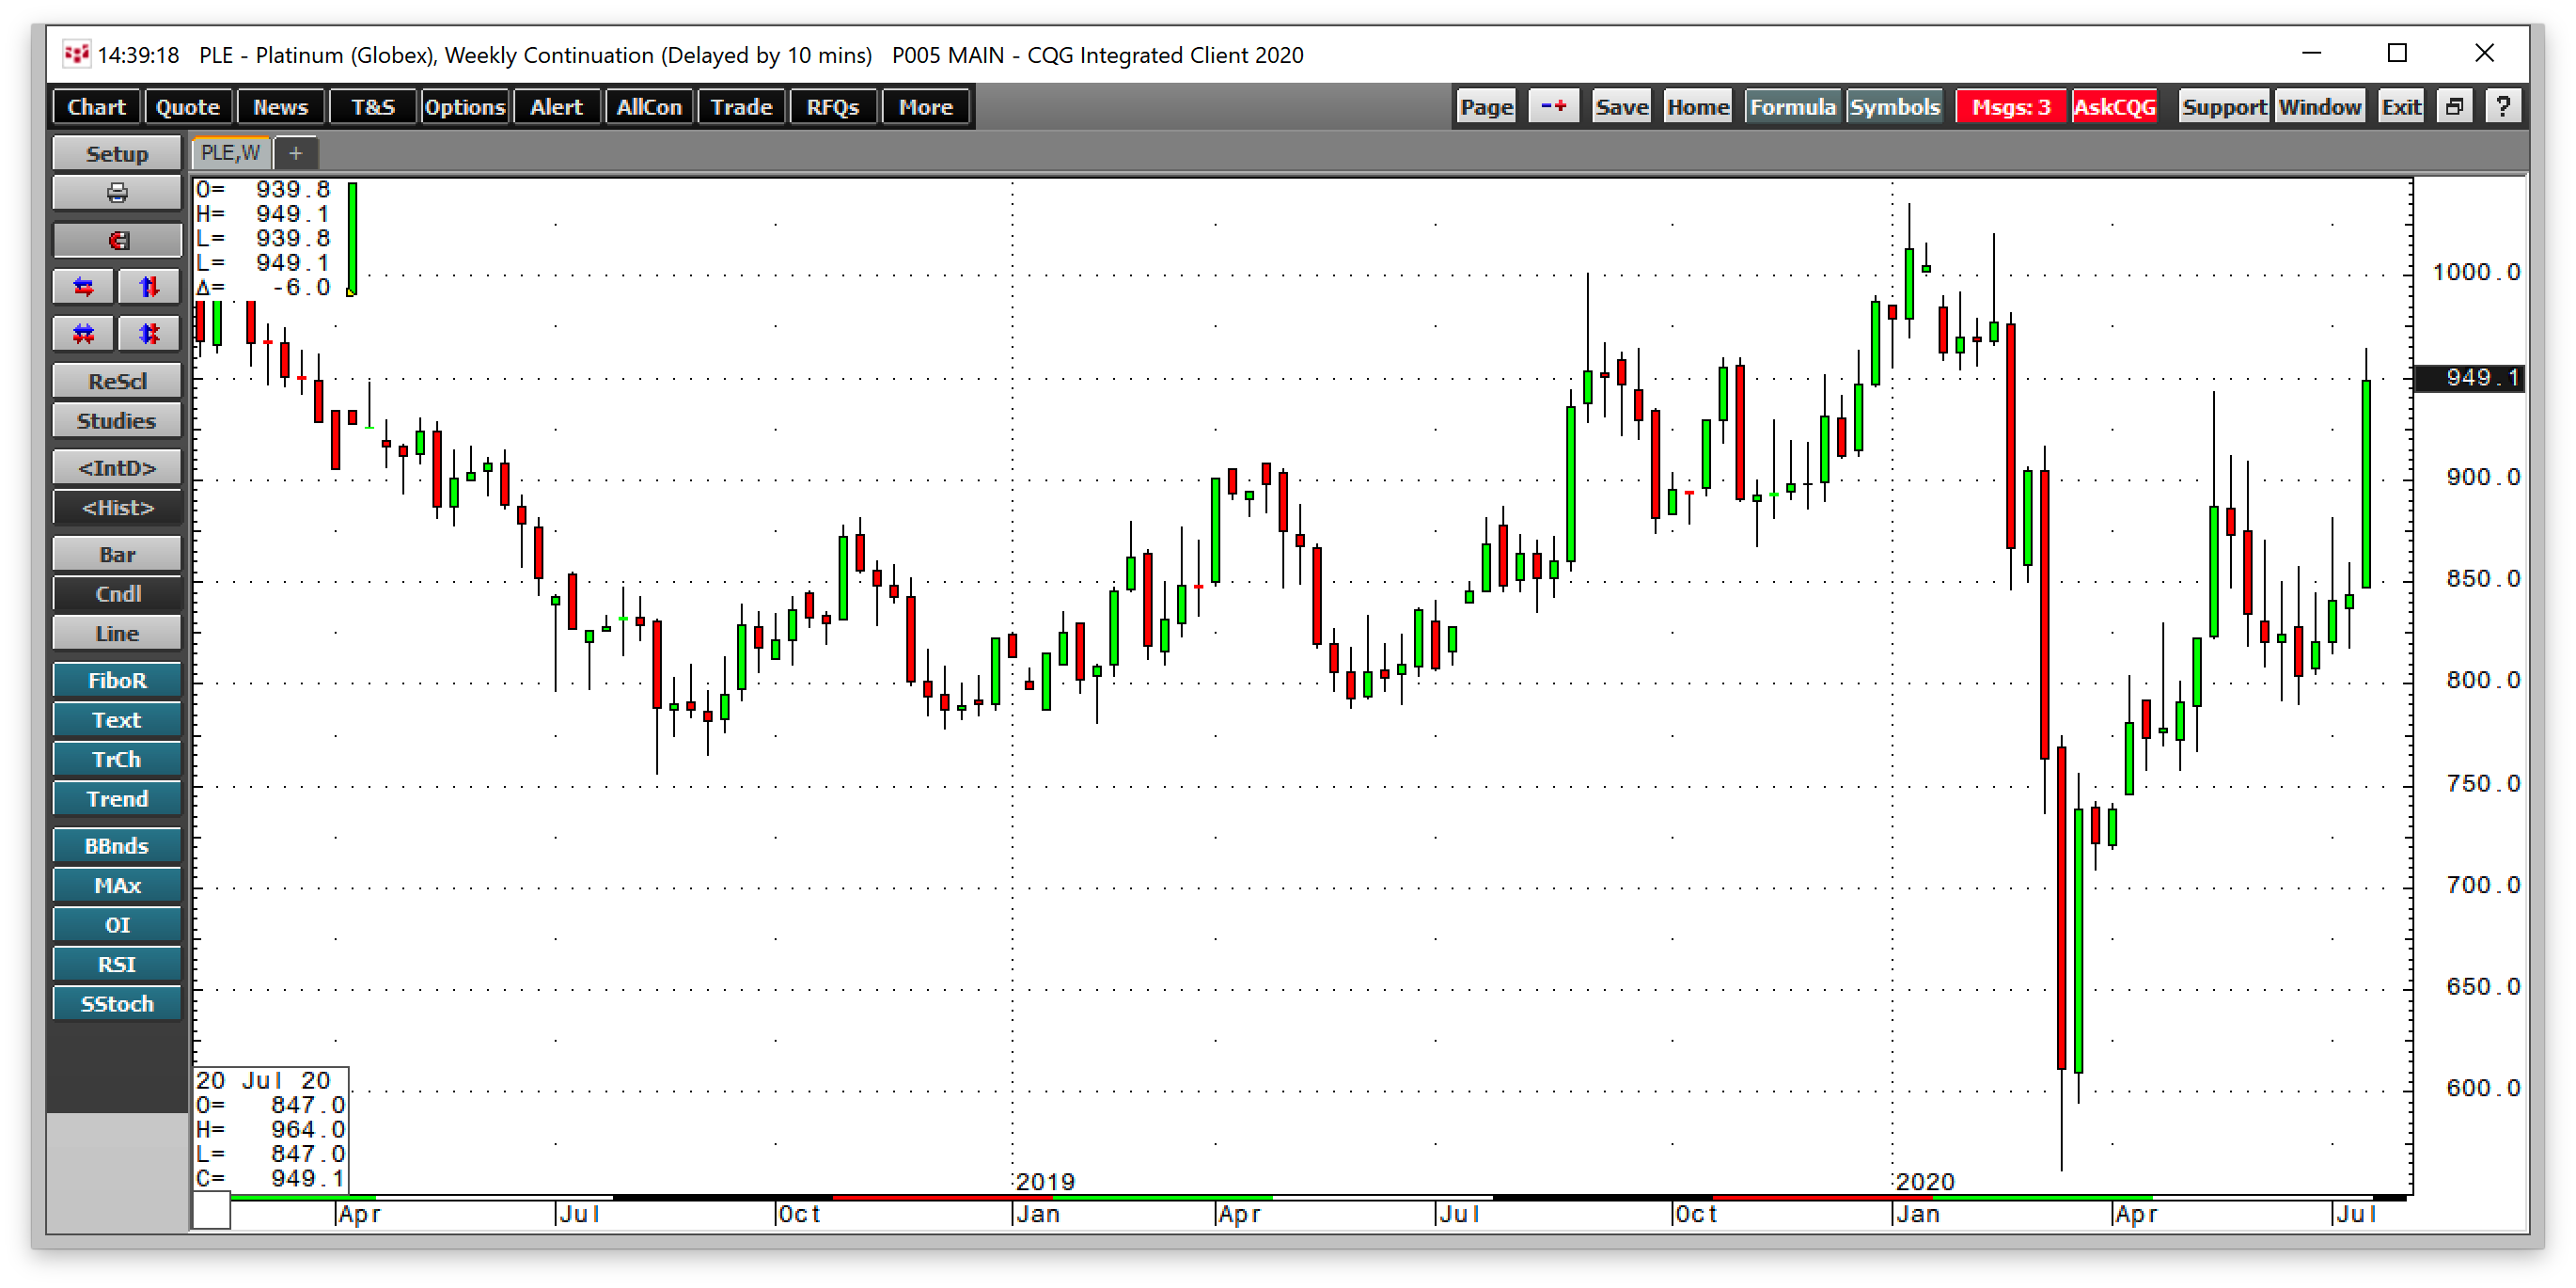Select Line chart type

(x=117, y=634)
